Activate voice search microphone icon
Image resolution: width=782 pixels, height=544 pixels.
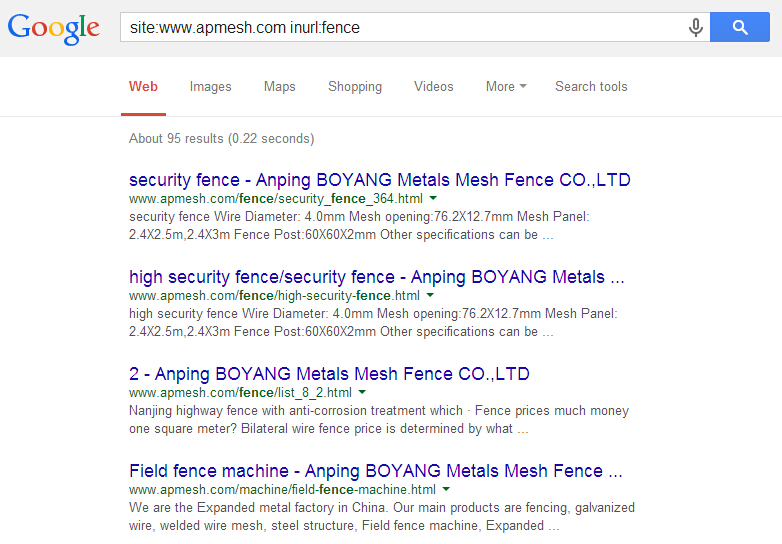(x=696, y=27)
